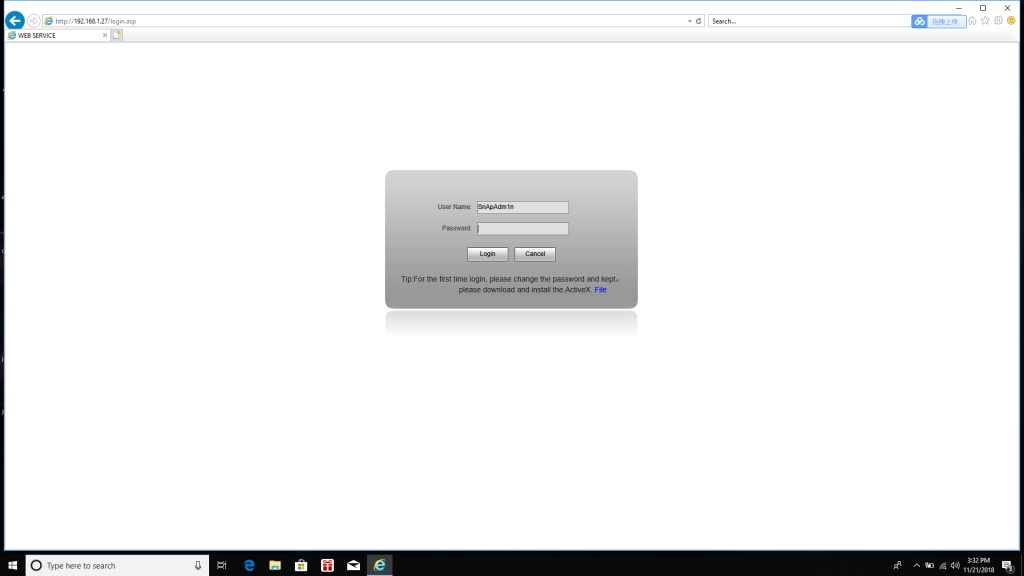Viewport: 1024px width, 576px height.
Task: Open the address bar history dropdown arrow
Action: [x=690, y=21]
